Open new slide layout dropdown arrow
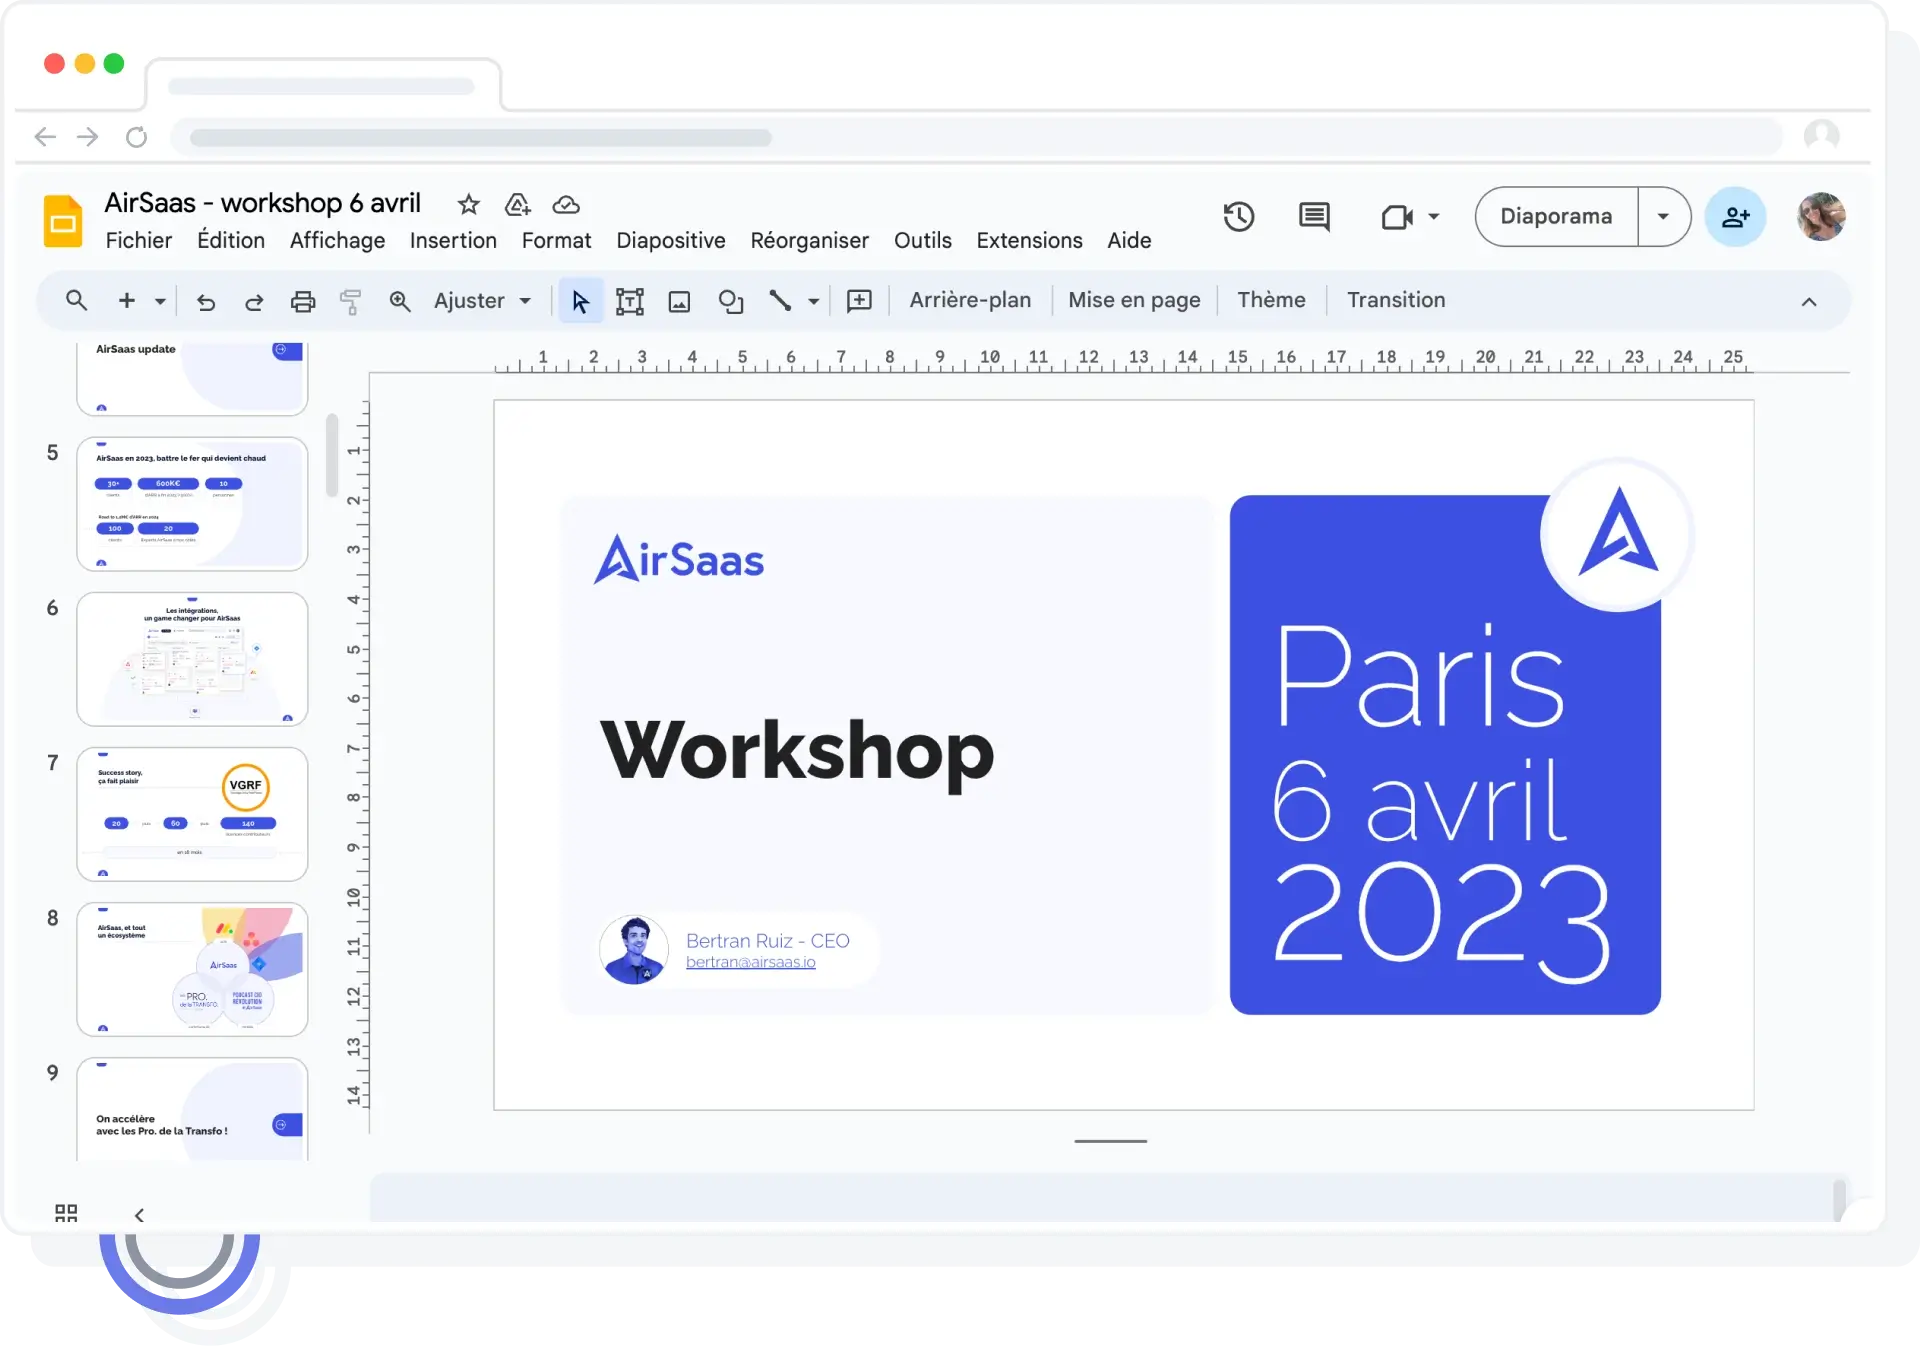Image resolution: width=1920 pixels, height=1346 pixels. click(160, 301)
